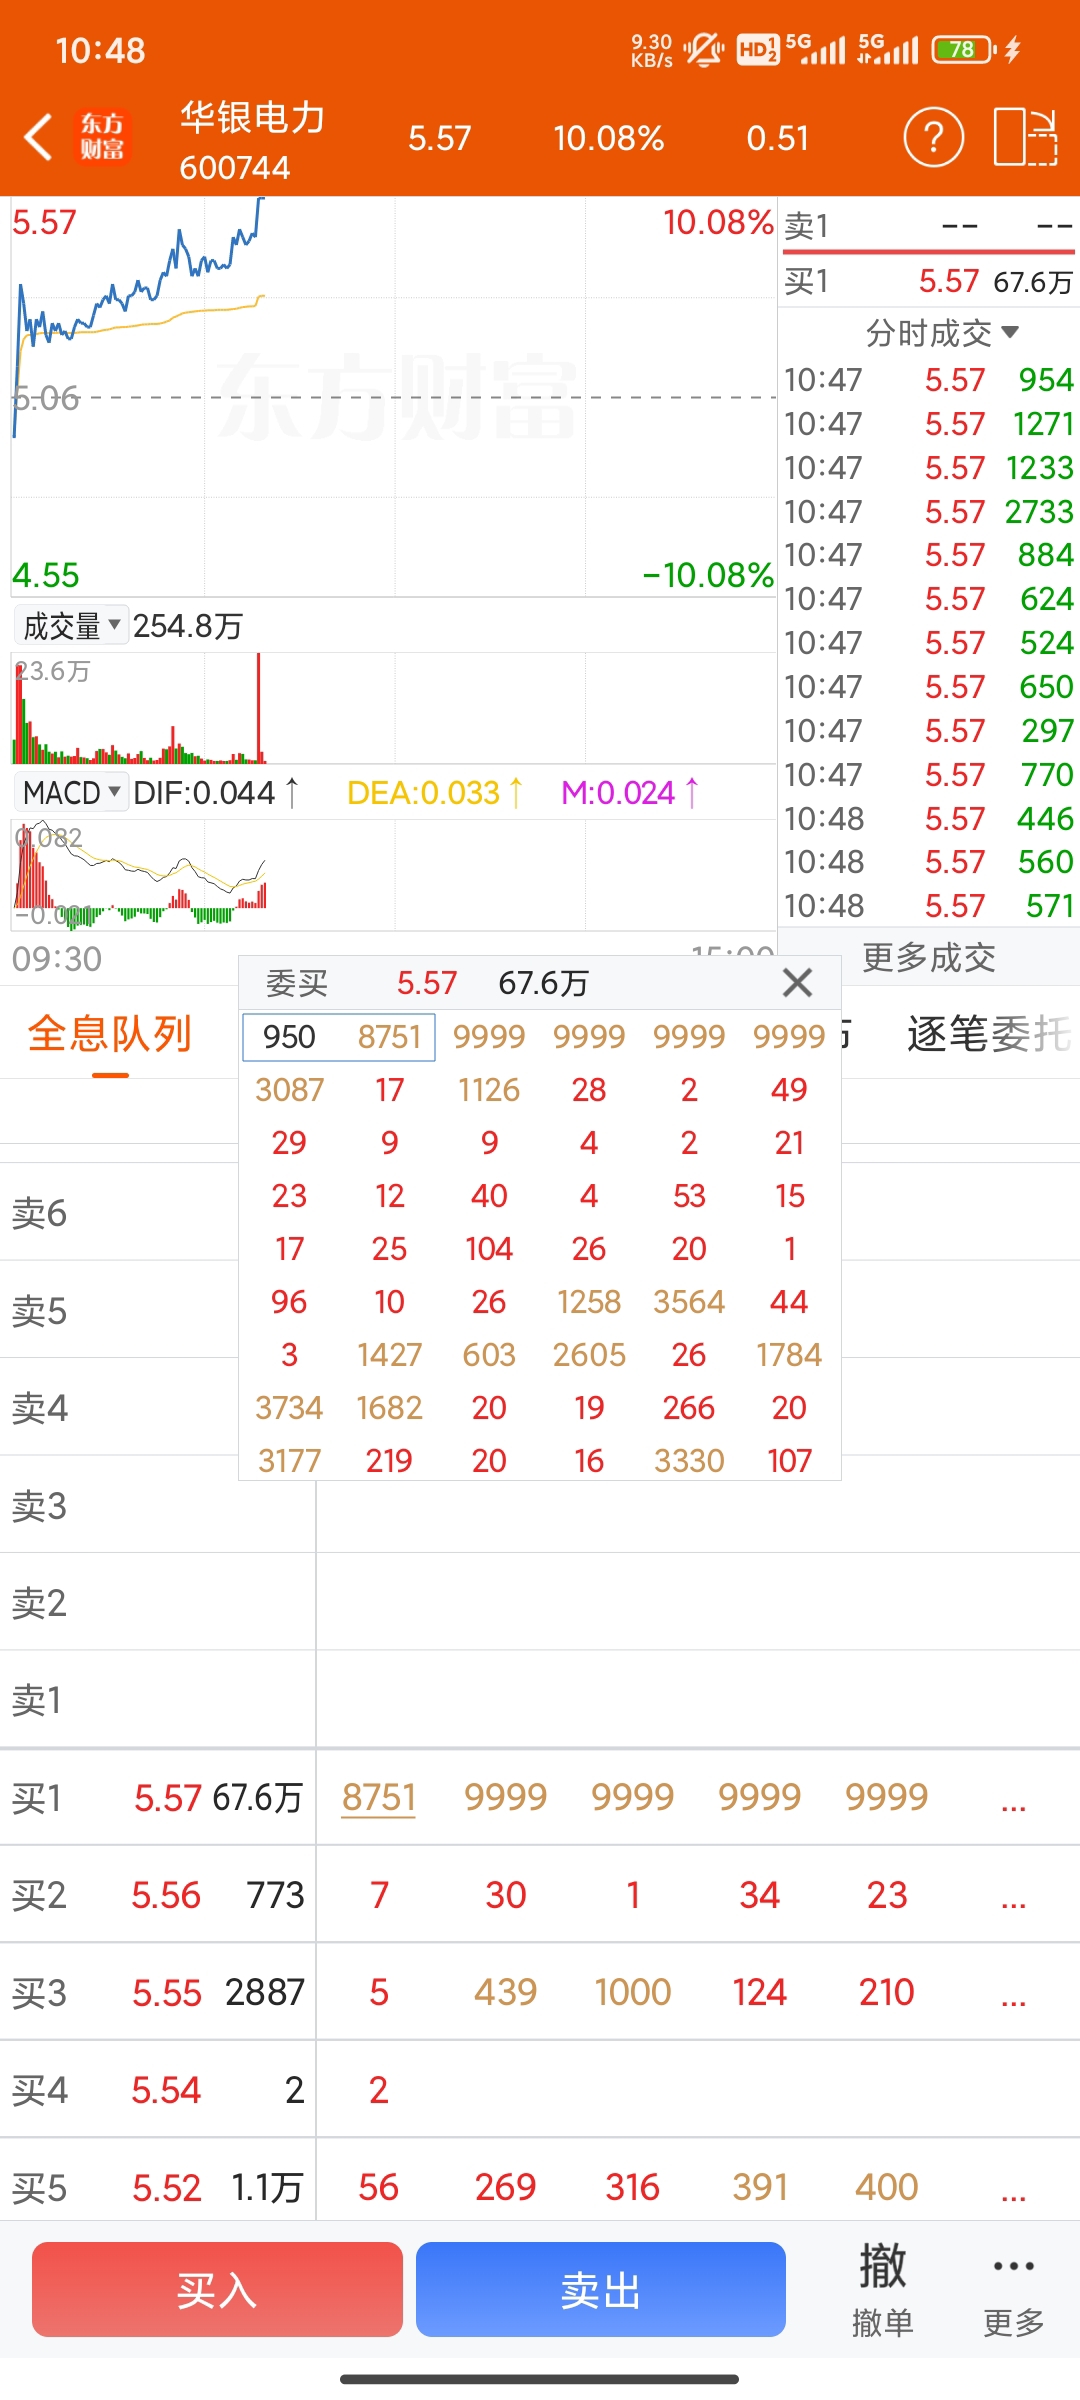
Task: Tap the underlined 8751 order in 买1 row
Action: 378,1797
